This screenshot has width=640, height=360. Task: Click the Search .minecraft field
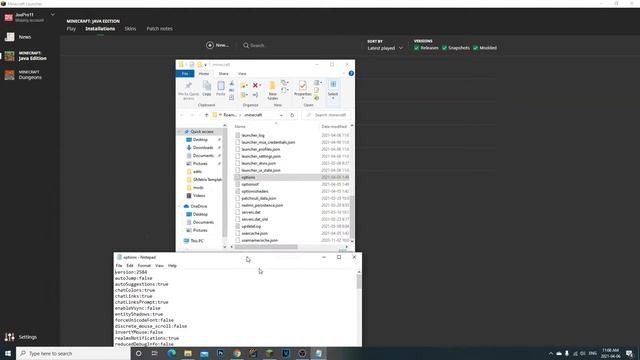[326, 115]
